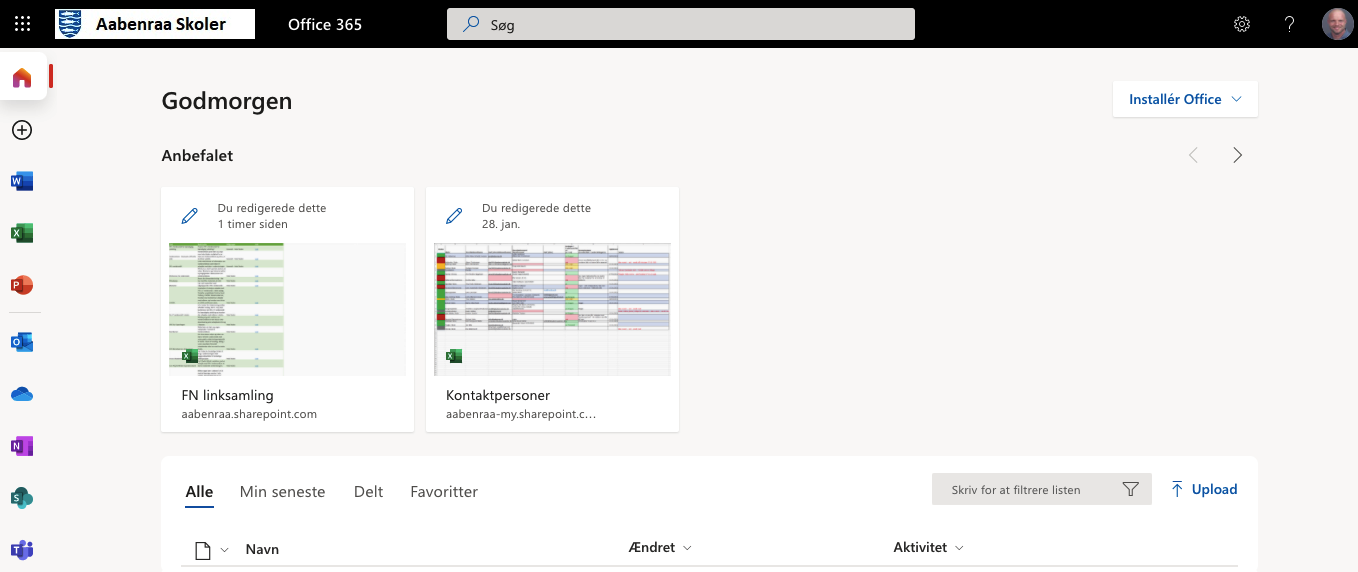Image resolution: width=1358 pixels, height=572 pixels.
Task: Go to OneDrive cloud icon
Action: 22,394
